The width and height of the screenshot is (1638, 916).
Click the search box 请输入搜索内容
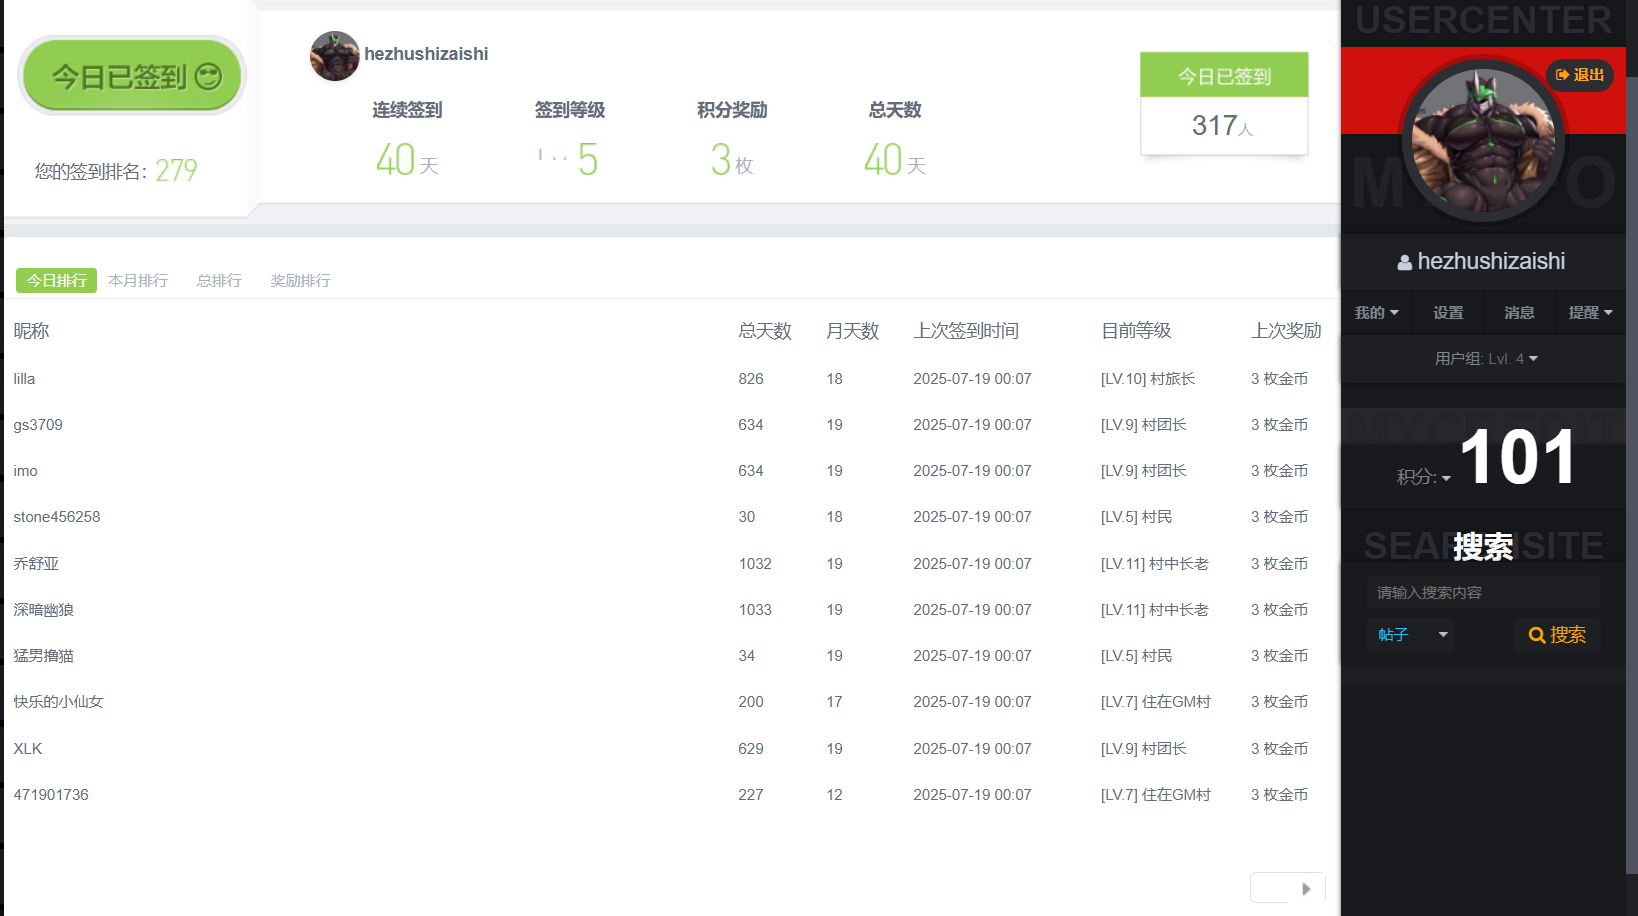click(1482, 593)
